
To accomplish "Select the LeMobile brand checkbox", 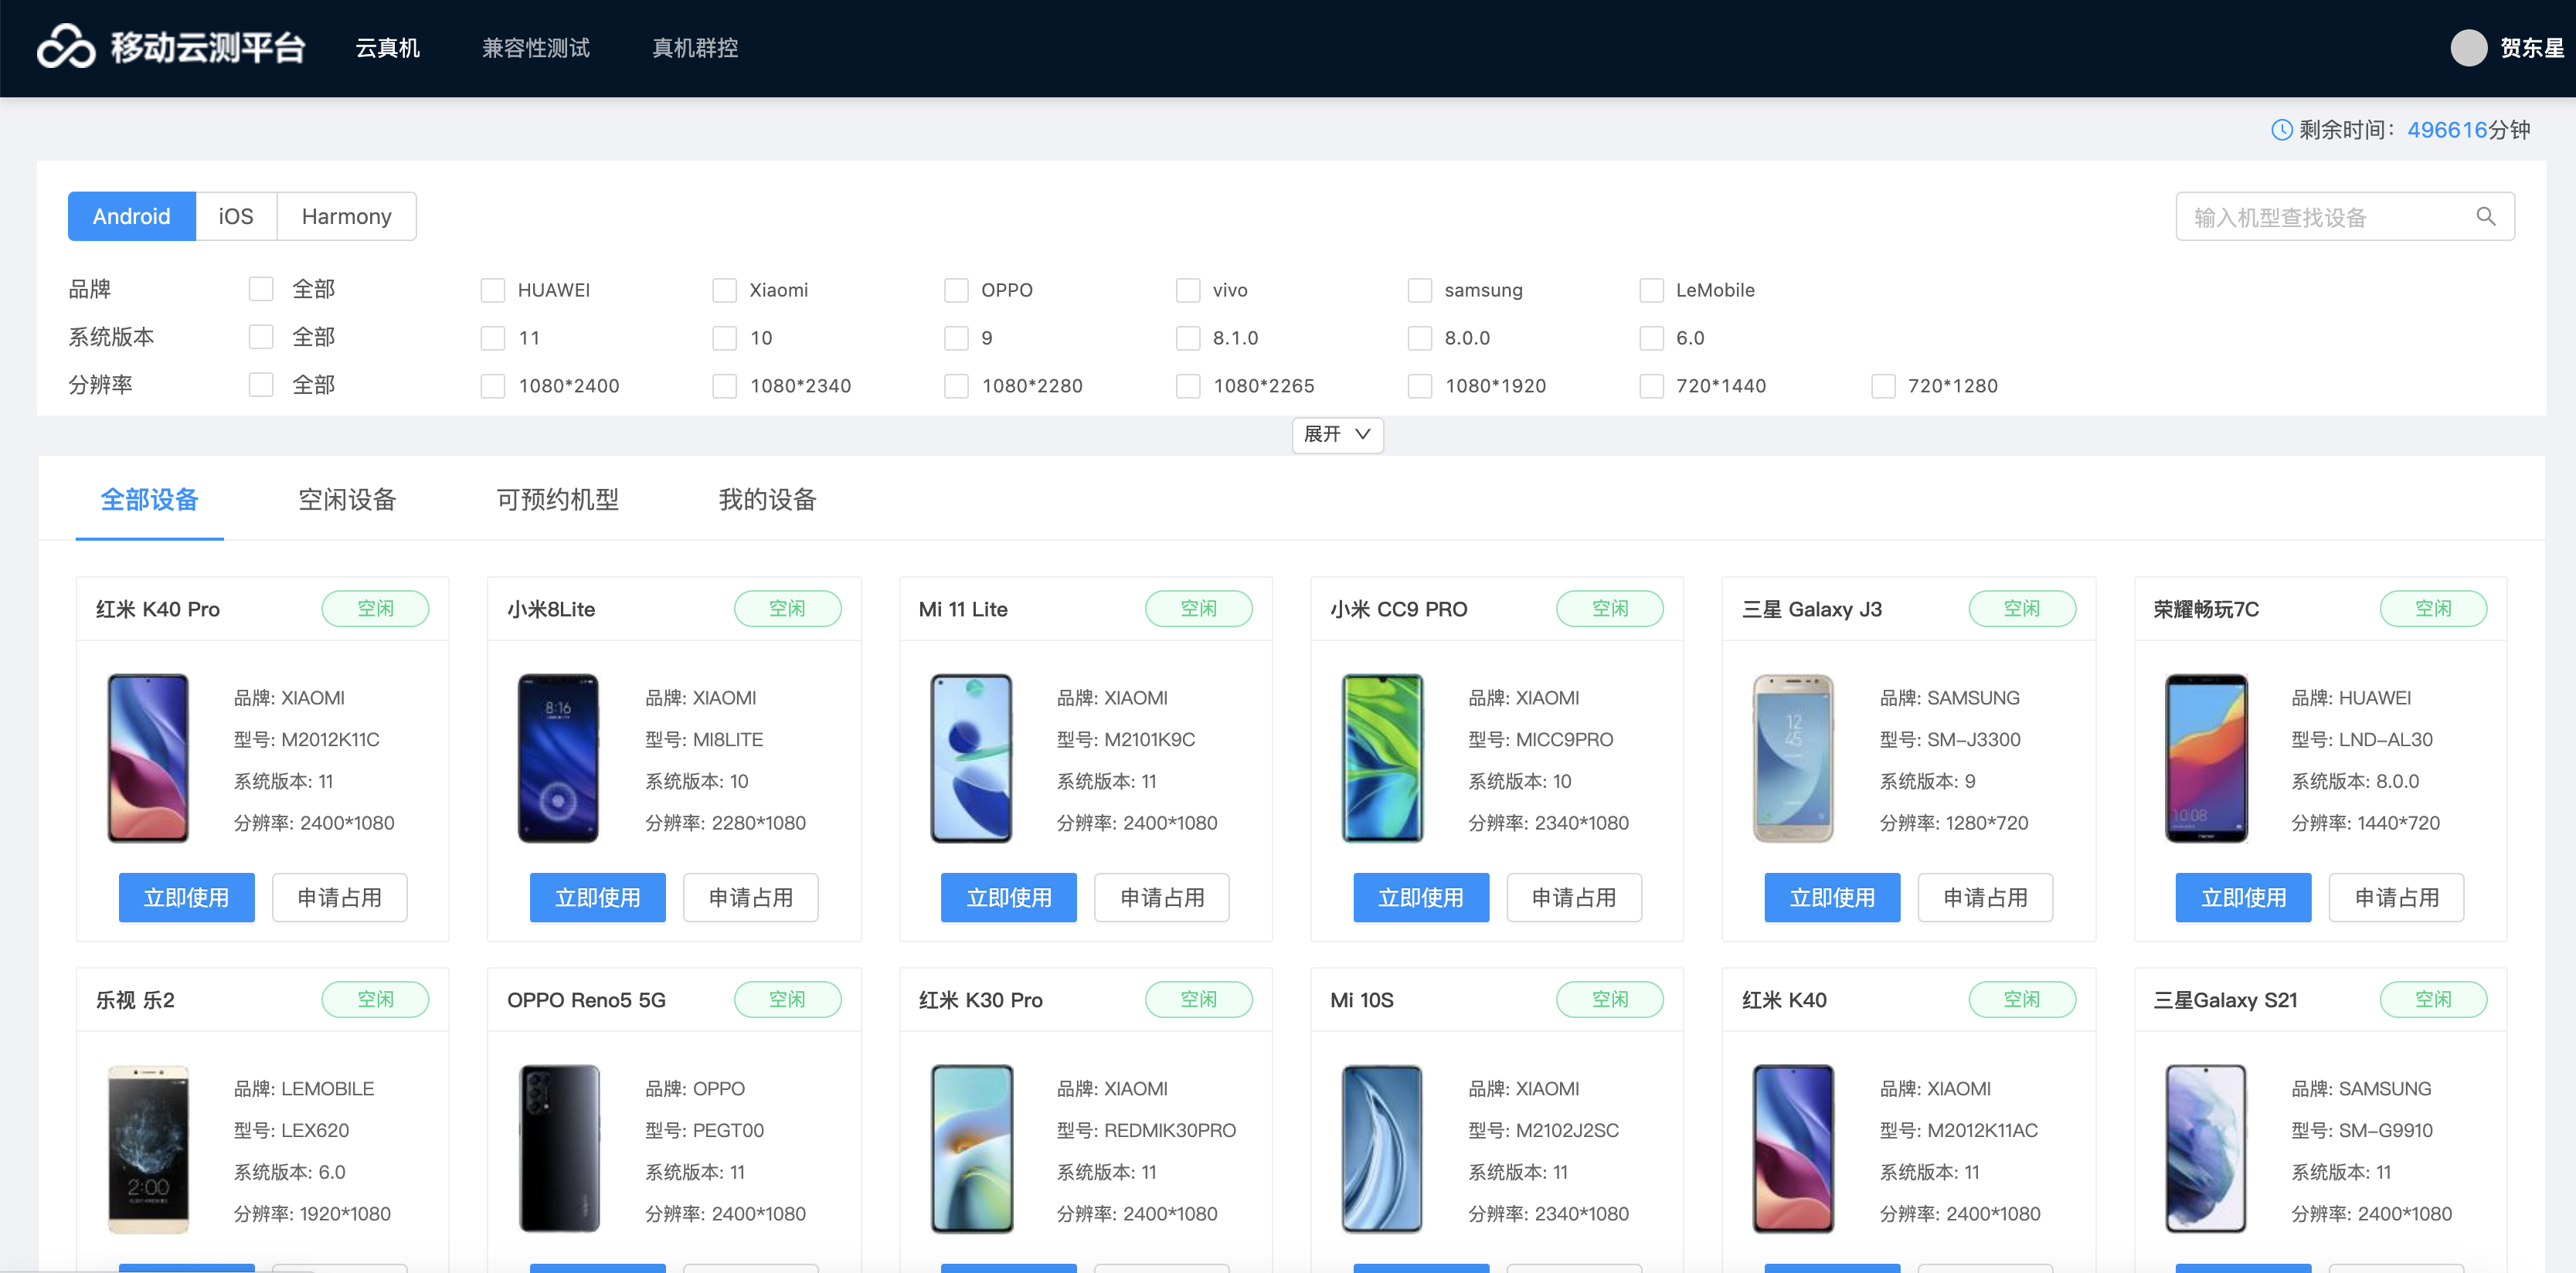I will tap(1651, 290).
